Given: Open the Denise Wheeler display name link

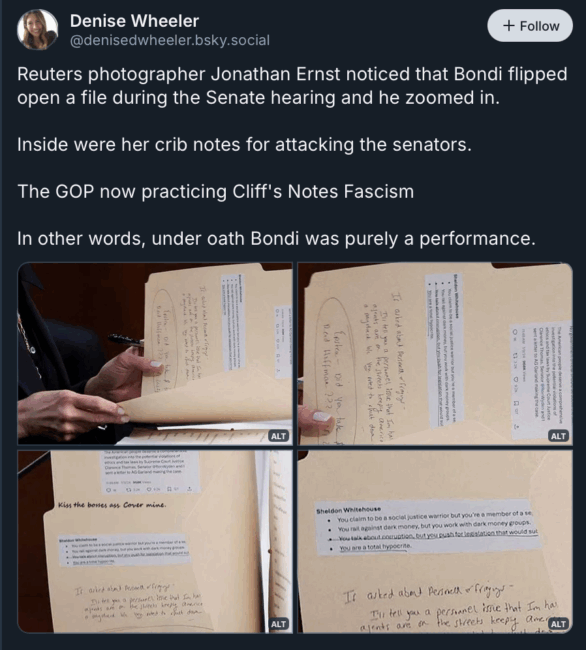Looking at the screenshot, I should click(x=134, y=21).
